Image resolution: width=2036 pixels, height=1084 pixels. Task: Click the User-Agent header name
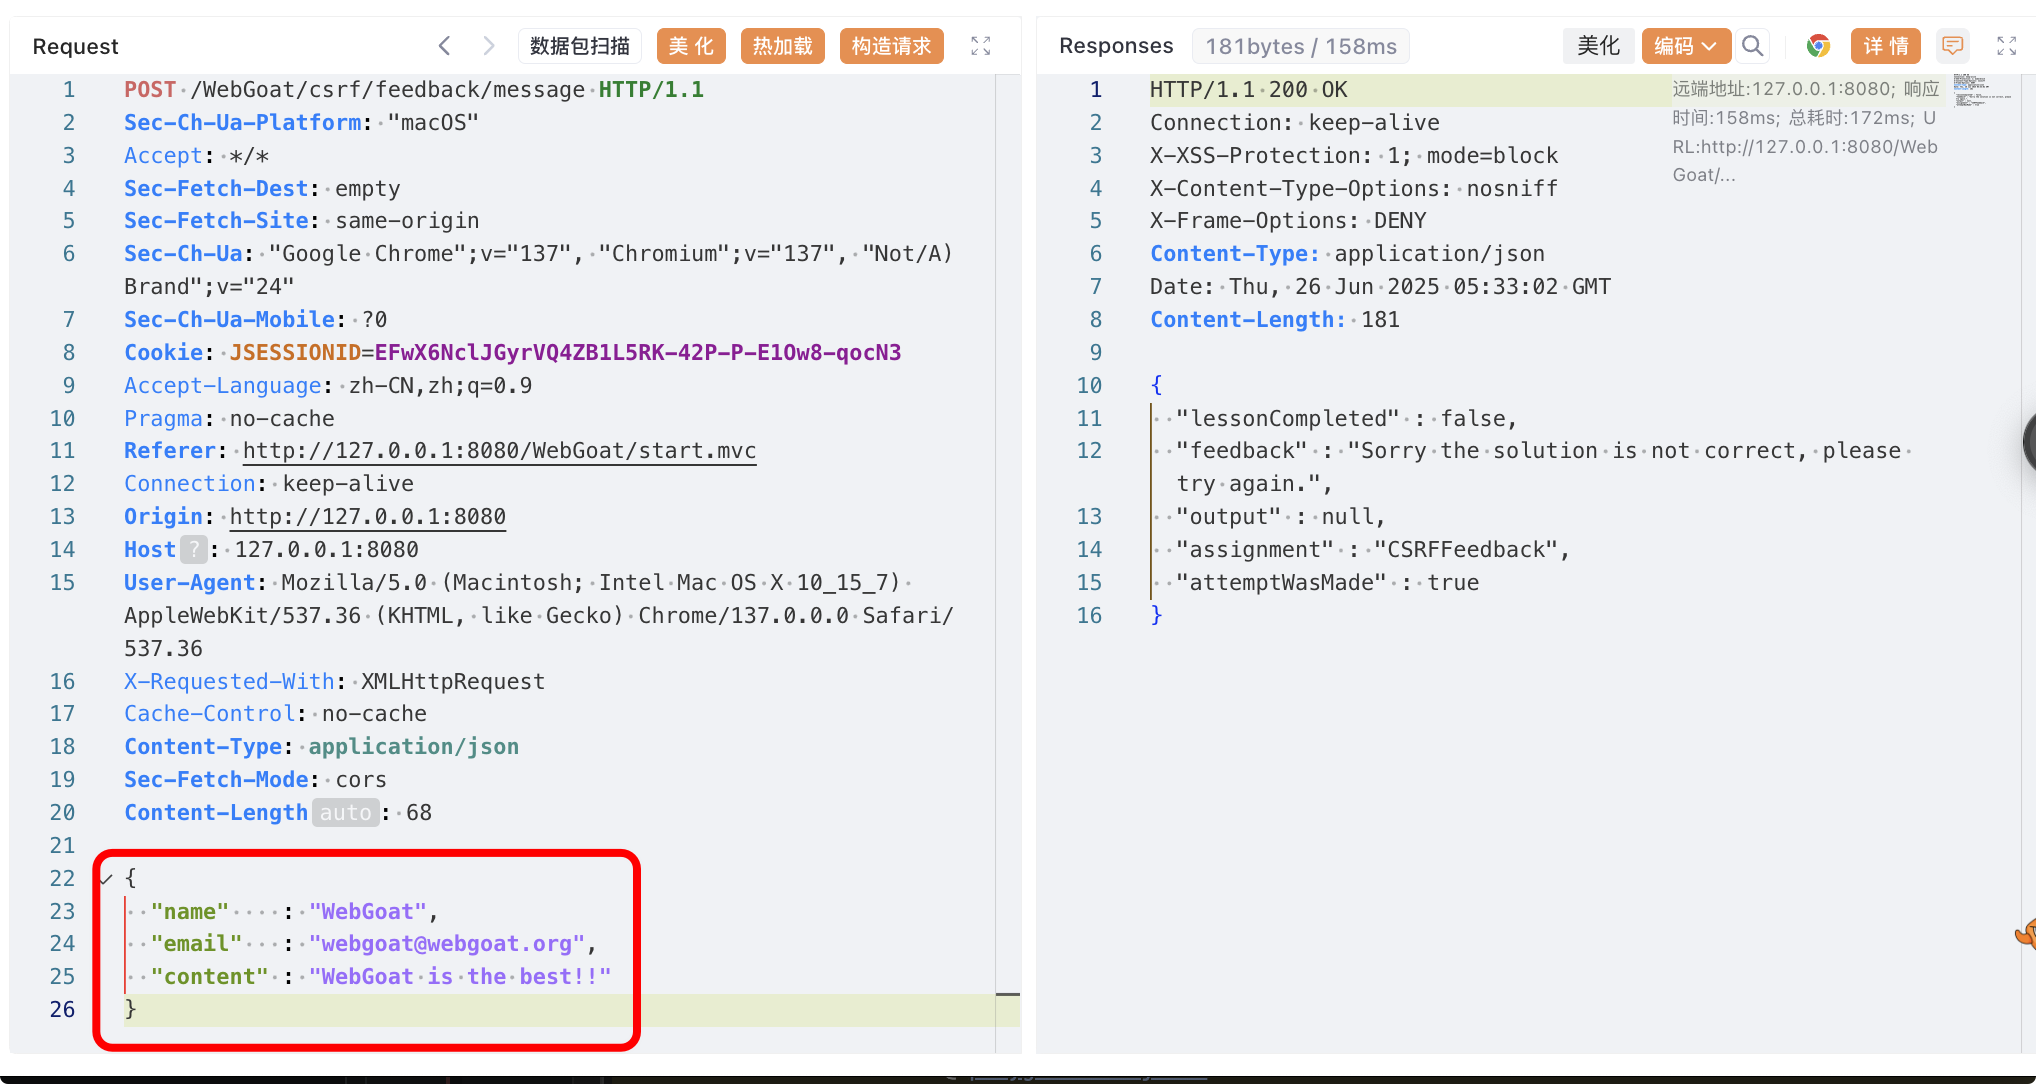[190, 583]
